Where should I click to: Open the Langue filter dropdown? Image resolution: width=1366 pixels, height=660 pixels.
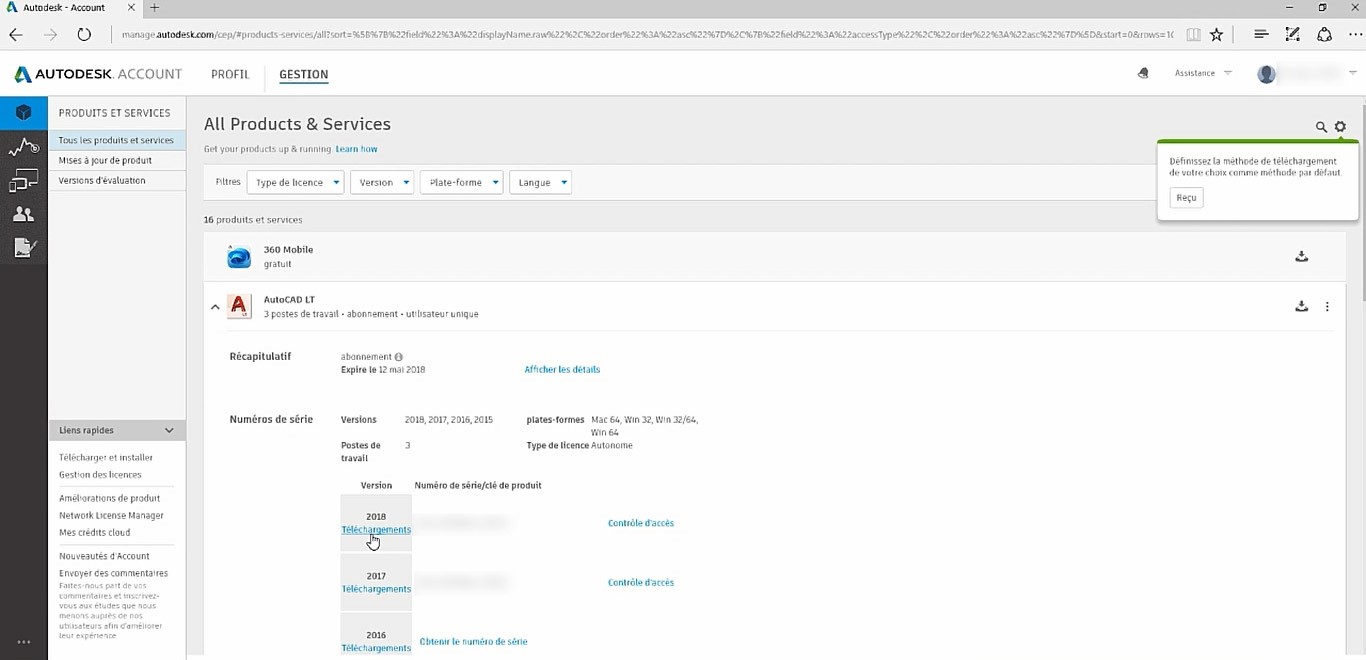point(540,182)
